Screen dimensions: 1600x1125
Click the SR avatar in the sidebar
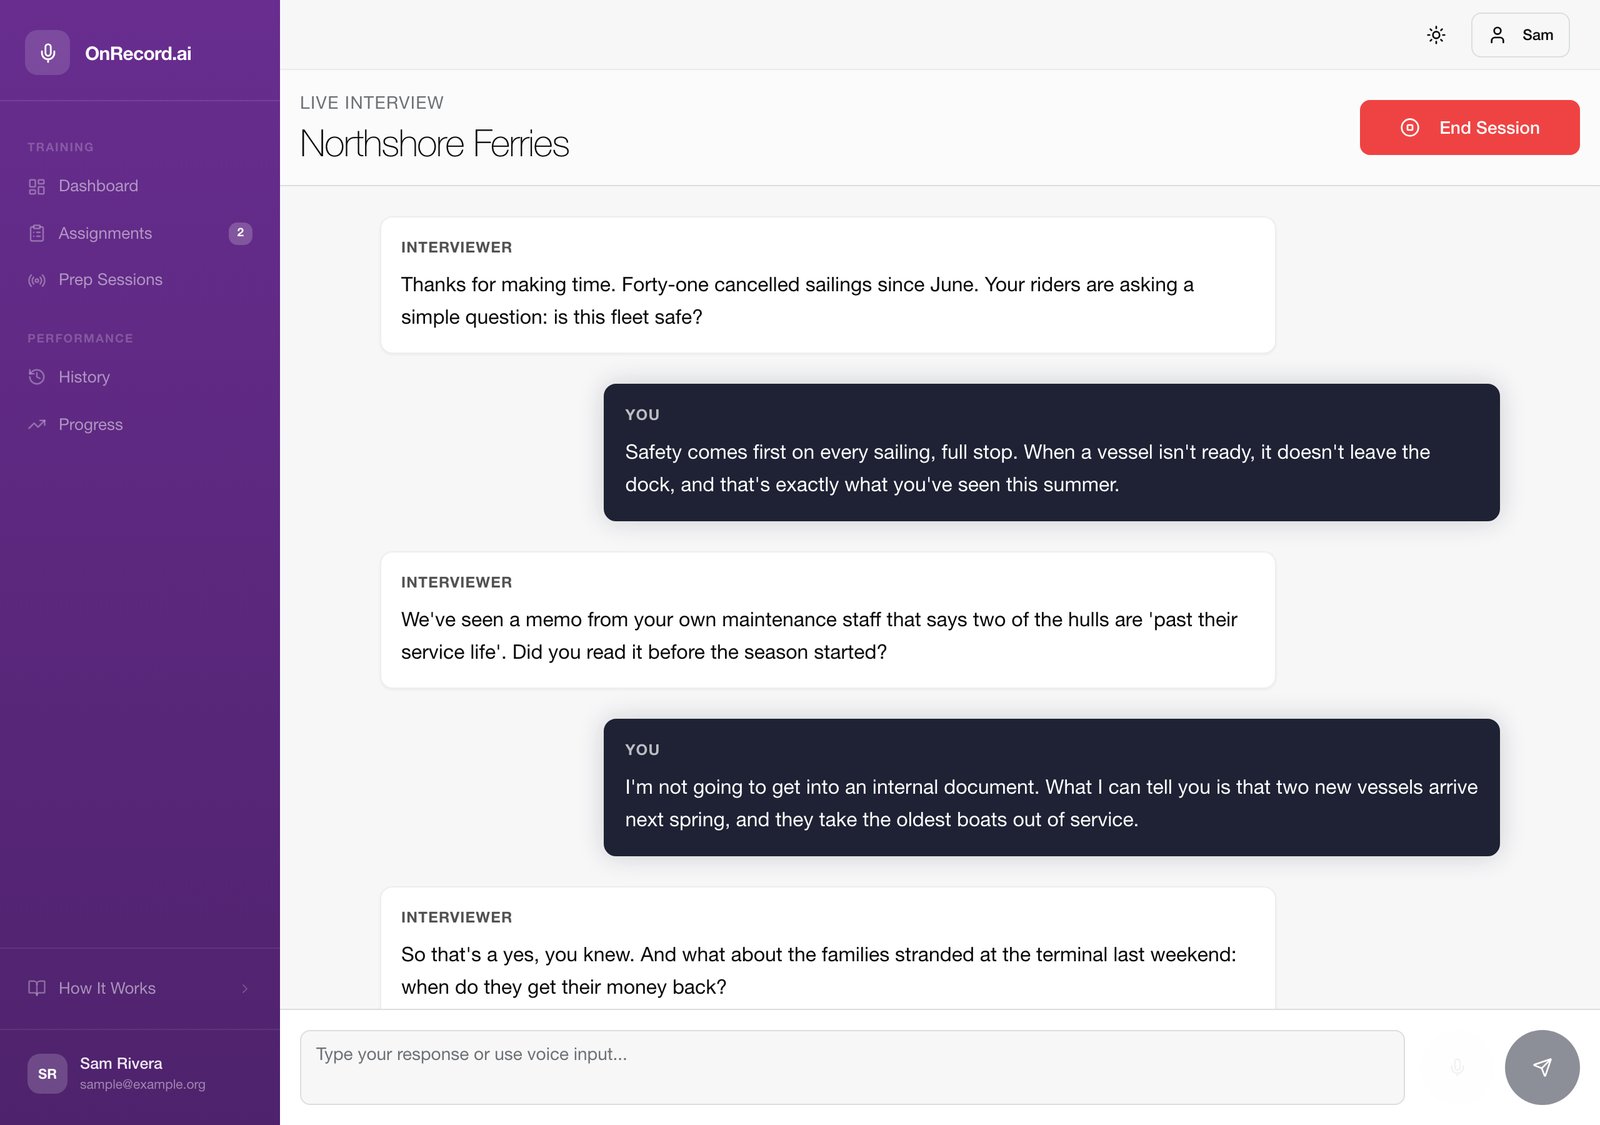pos(47,1073)
